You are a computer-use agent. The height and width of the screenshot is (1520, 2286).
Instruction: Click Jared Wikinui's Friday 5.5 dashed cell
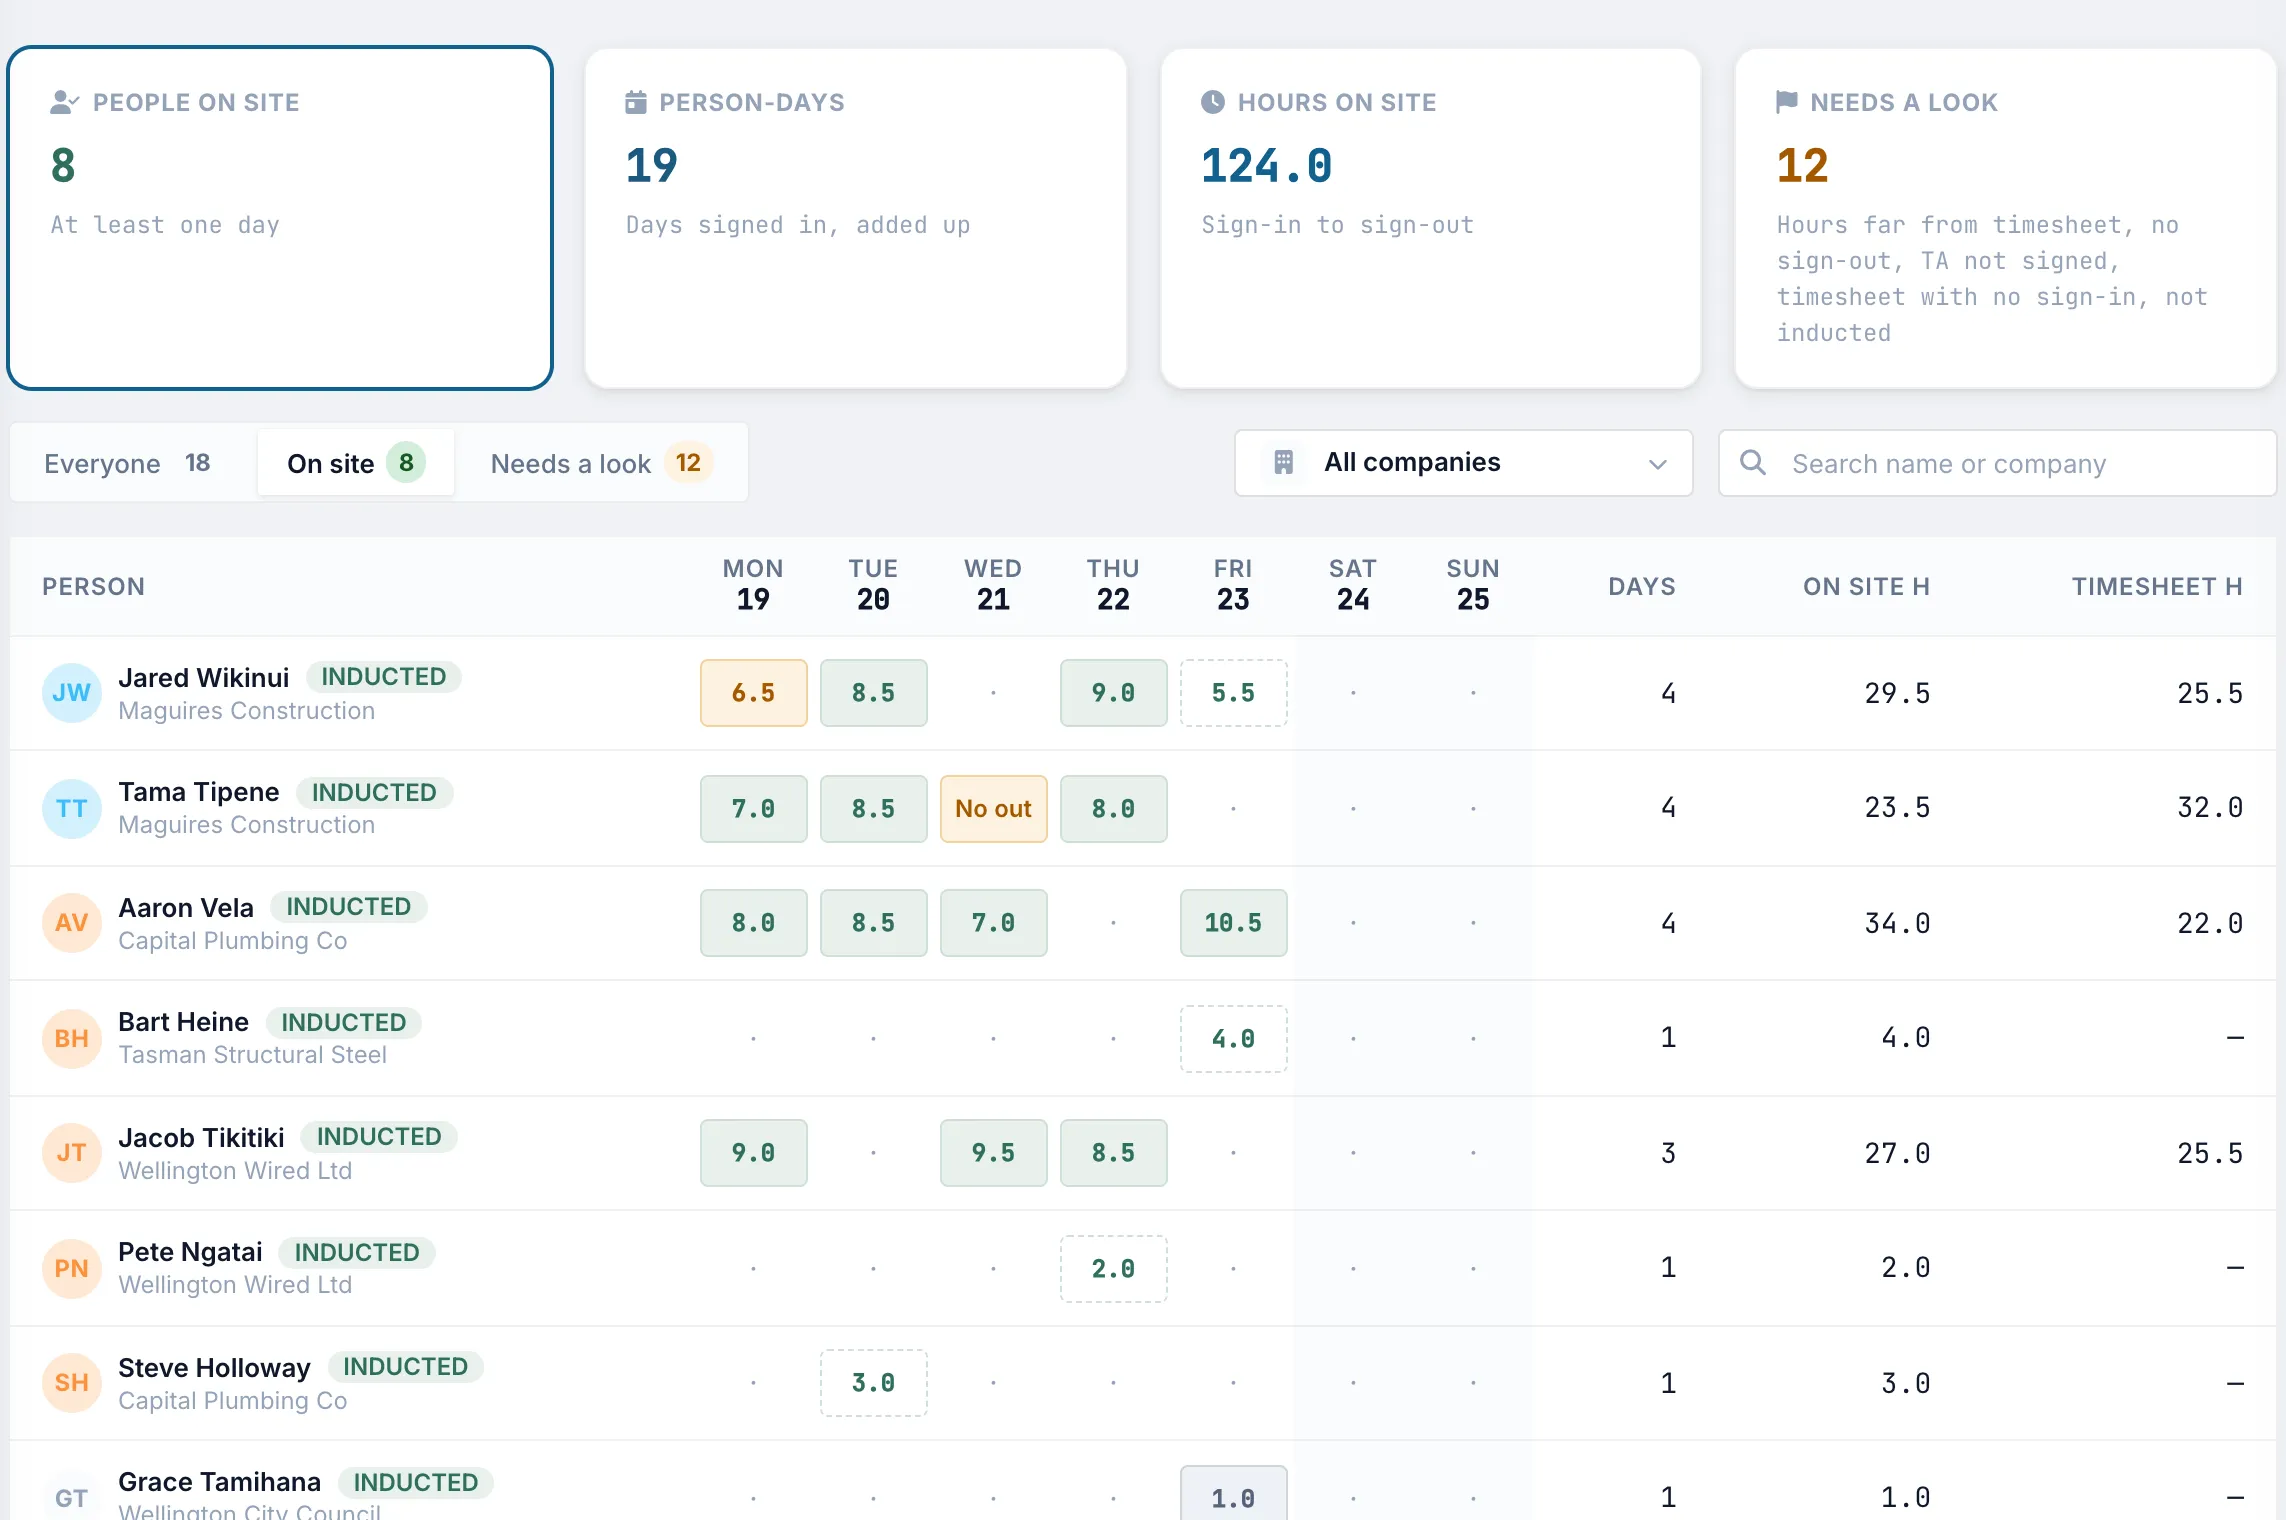pyautogui.click(x=1234, y=693)
